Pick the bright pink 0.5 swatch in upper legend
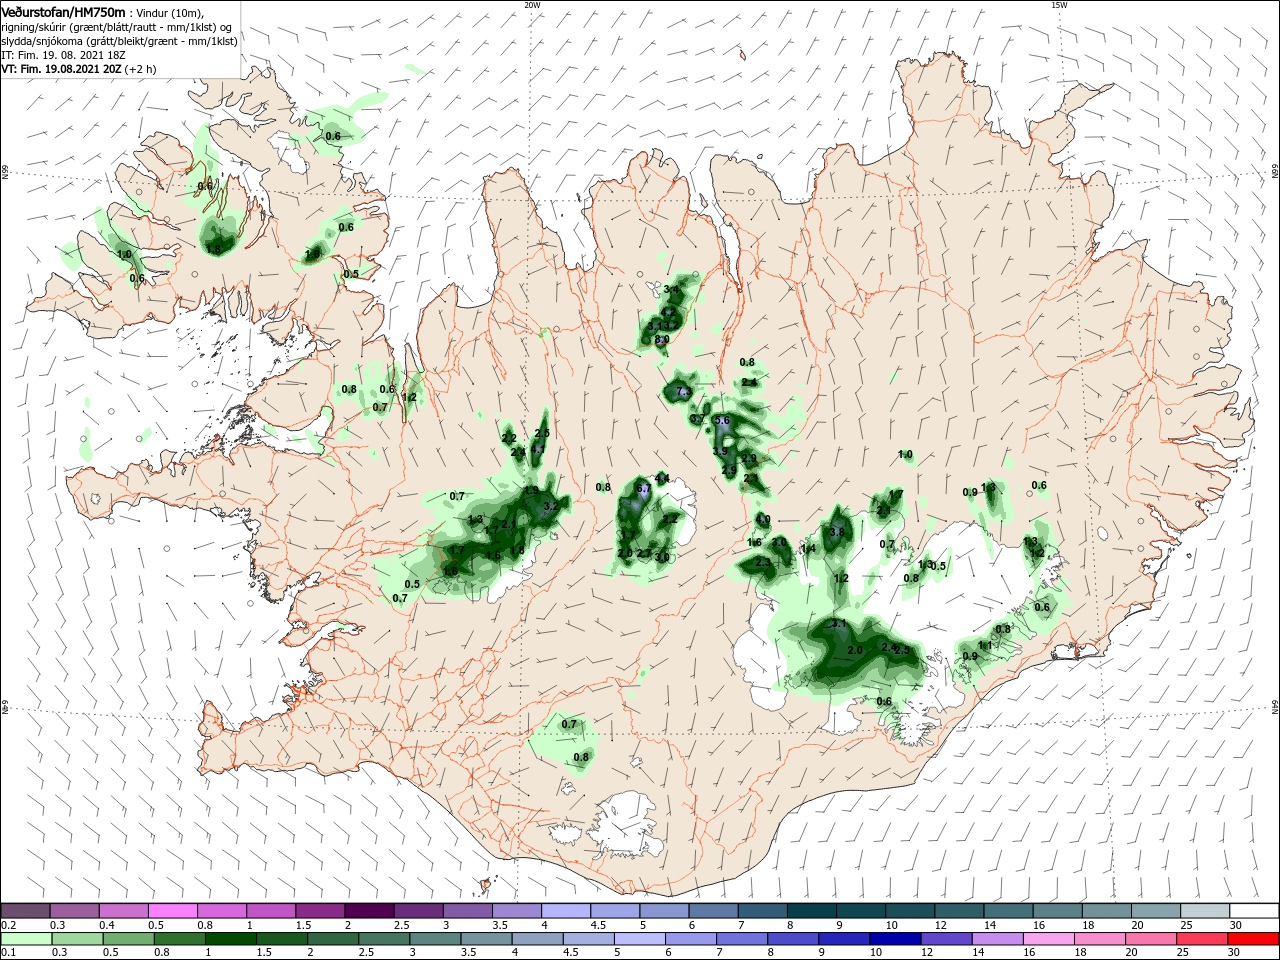1280x960 pixels. coord(174,911)
